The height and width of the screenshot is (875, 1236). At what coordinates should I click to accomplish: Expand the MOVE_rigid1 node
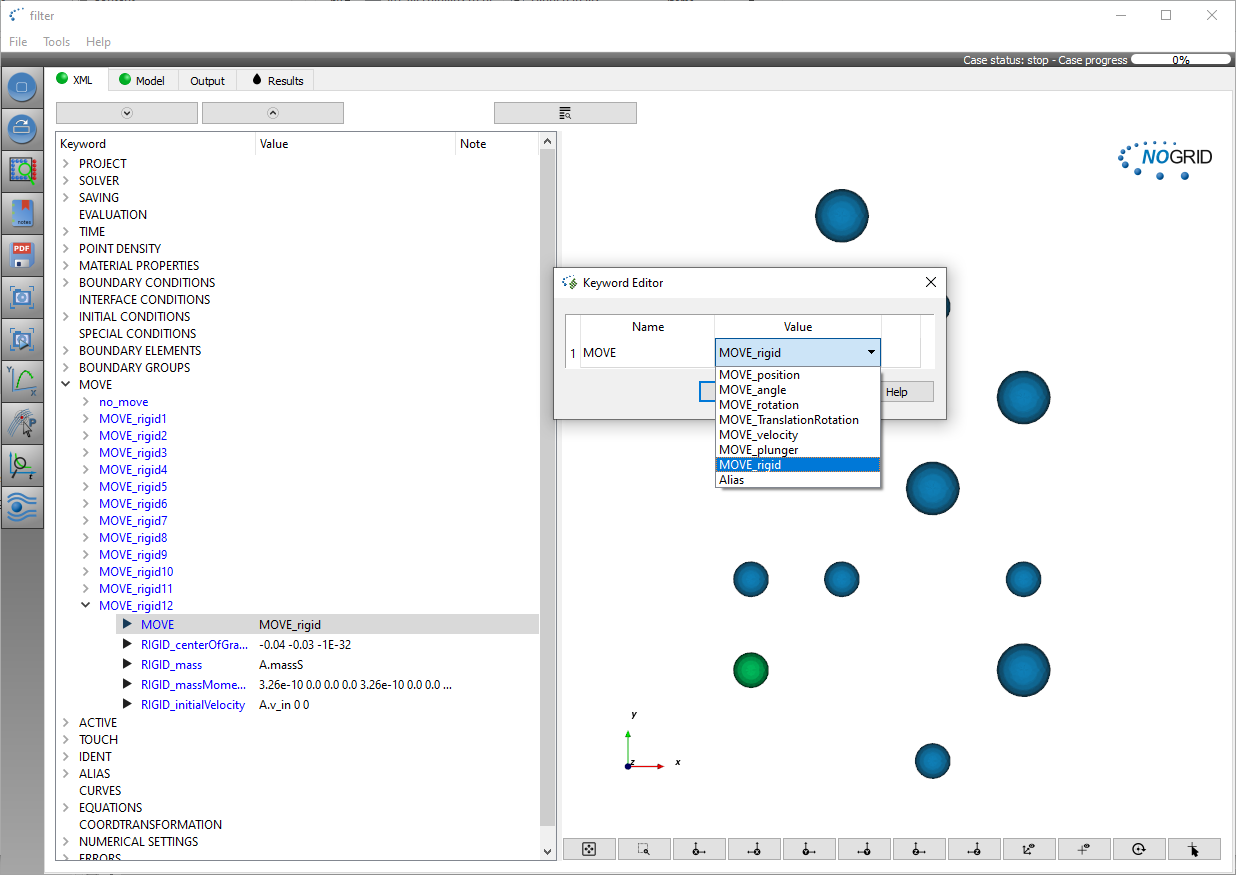tap(86, 419)
